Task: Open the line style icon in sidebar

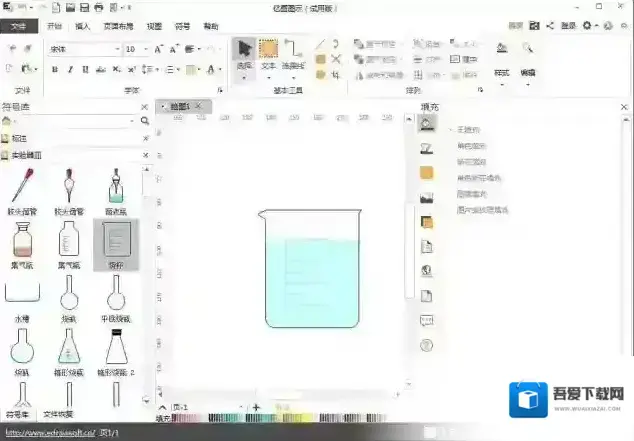Action: (426, 148)
